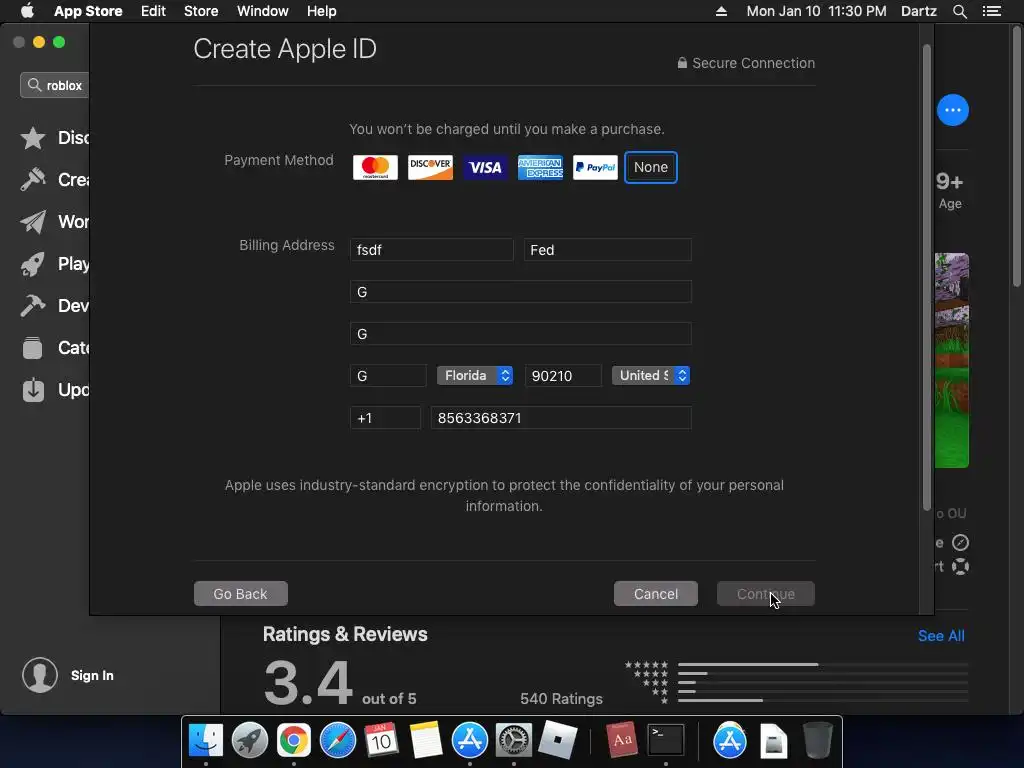Open Notification Center list icon
1024x768 pixels.
(x=992, y=11)
